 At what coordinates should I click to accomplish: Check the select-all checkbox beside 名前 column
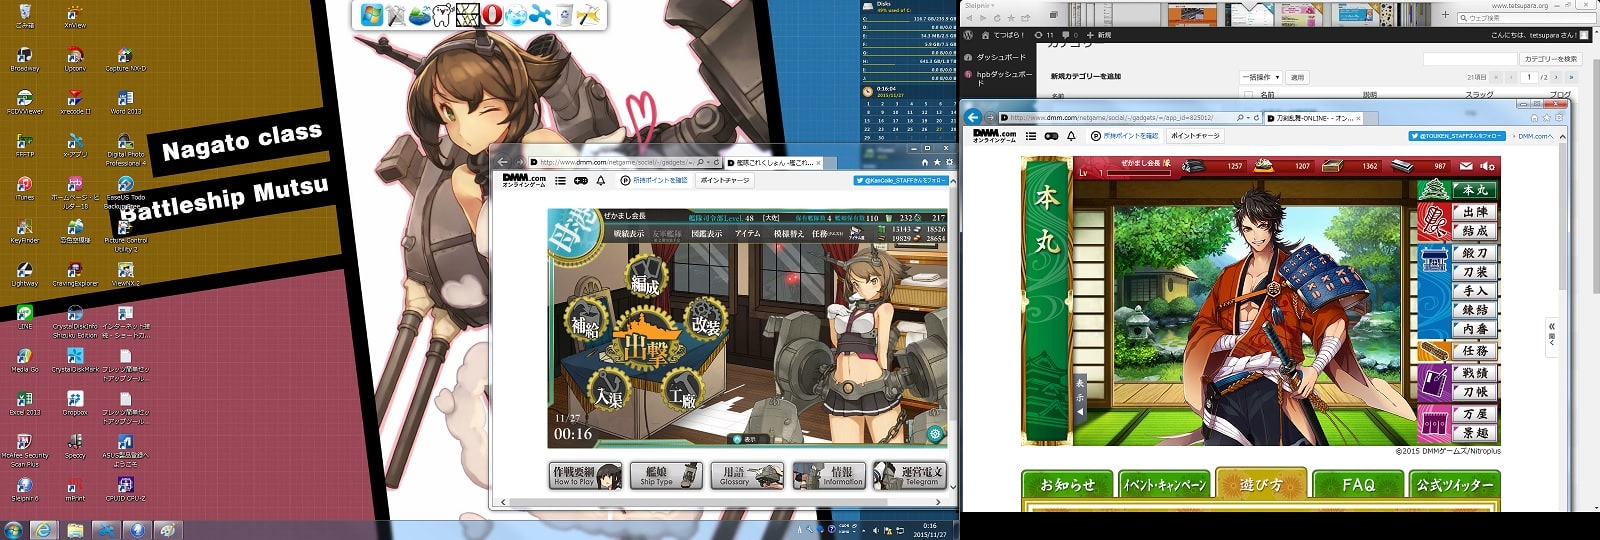[1247, 95]
